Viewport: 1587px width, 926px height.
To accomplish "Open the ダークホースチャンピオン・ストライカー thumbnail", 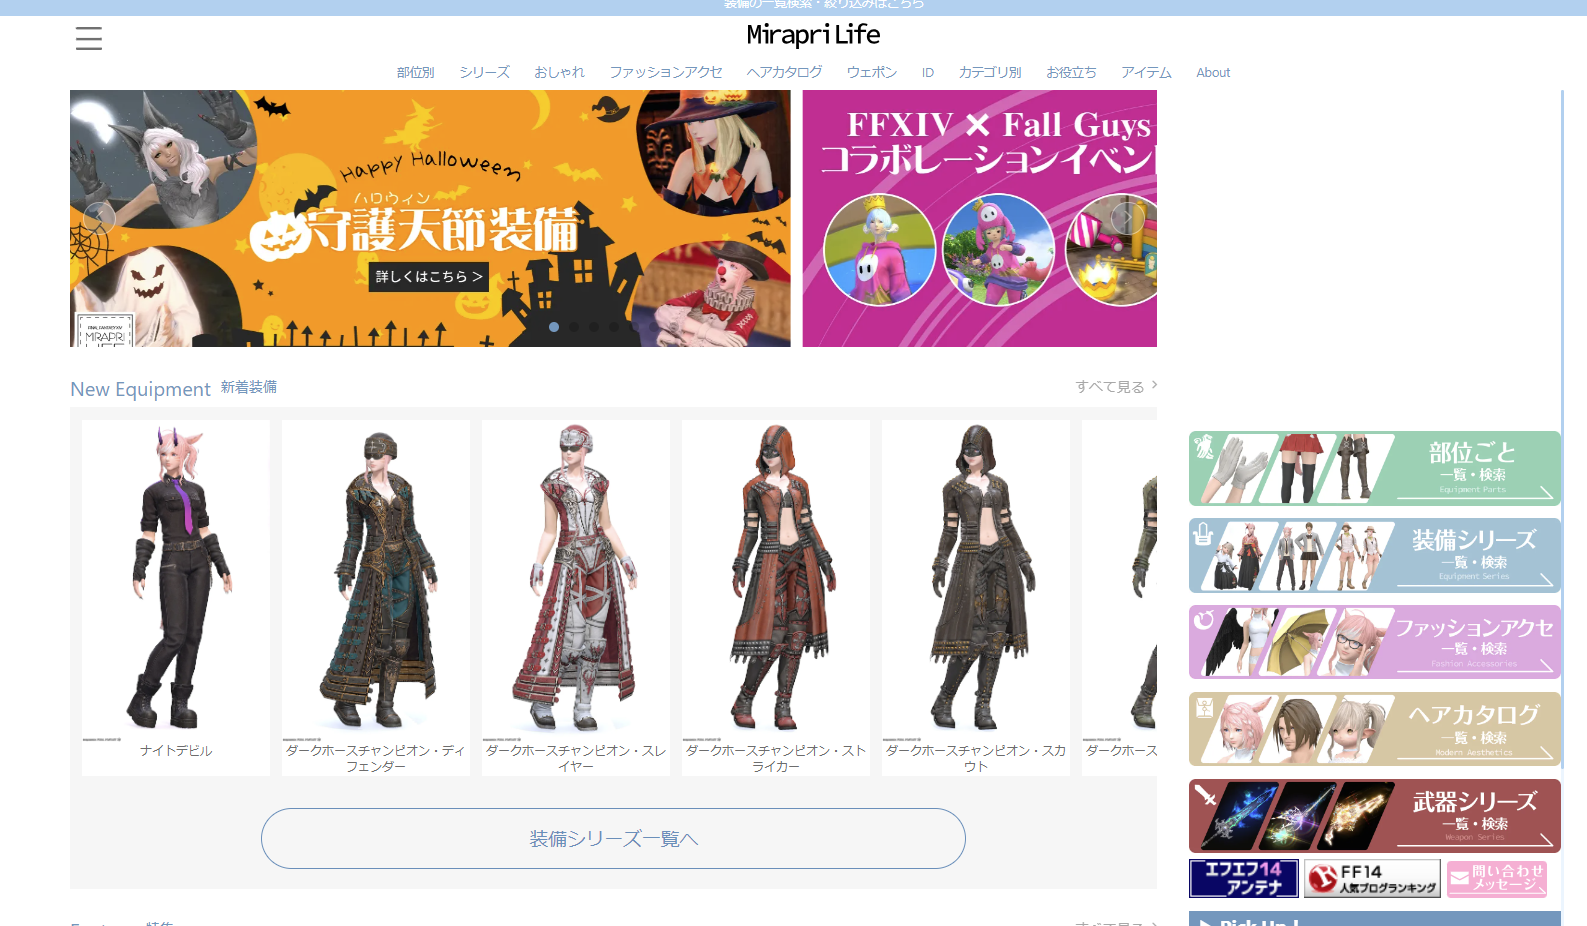I will 776,580.
